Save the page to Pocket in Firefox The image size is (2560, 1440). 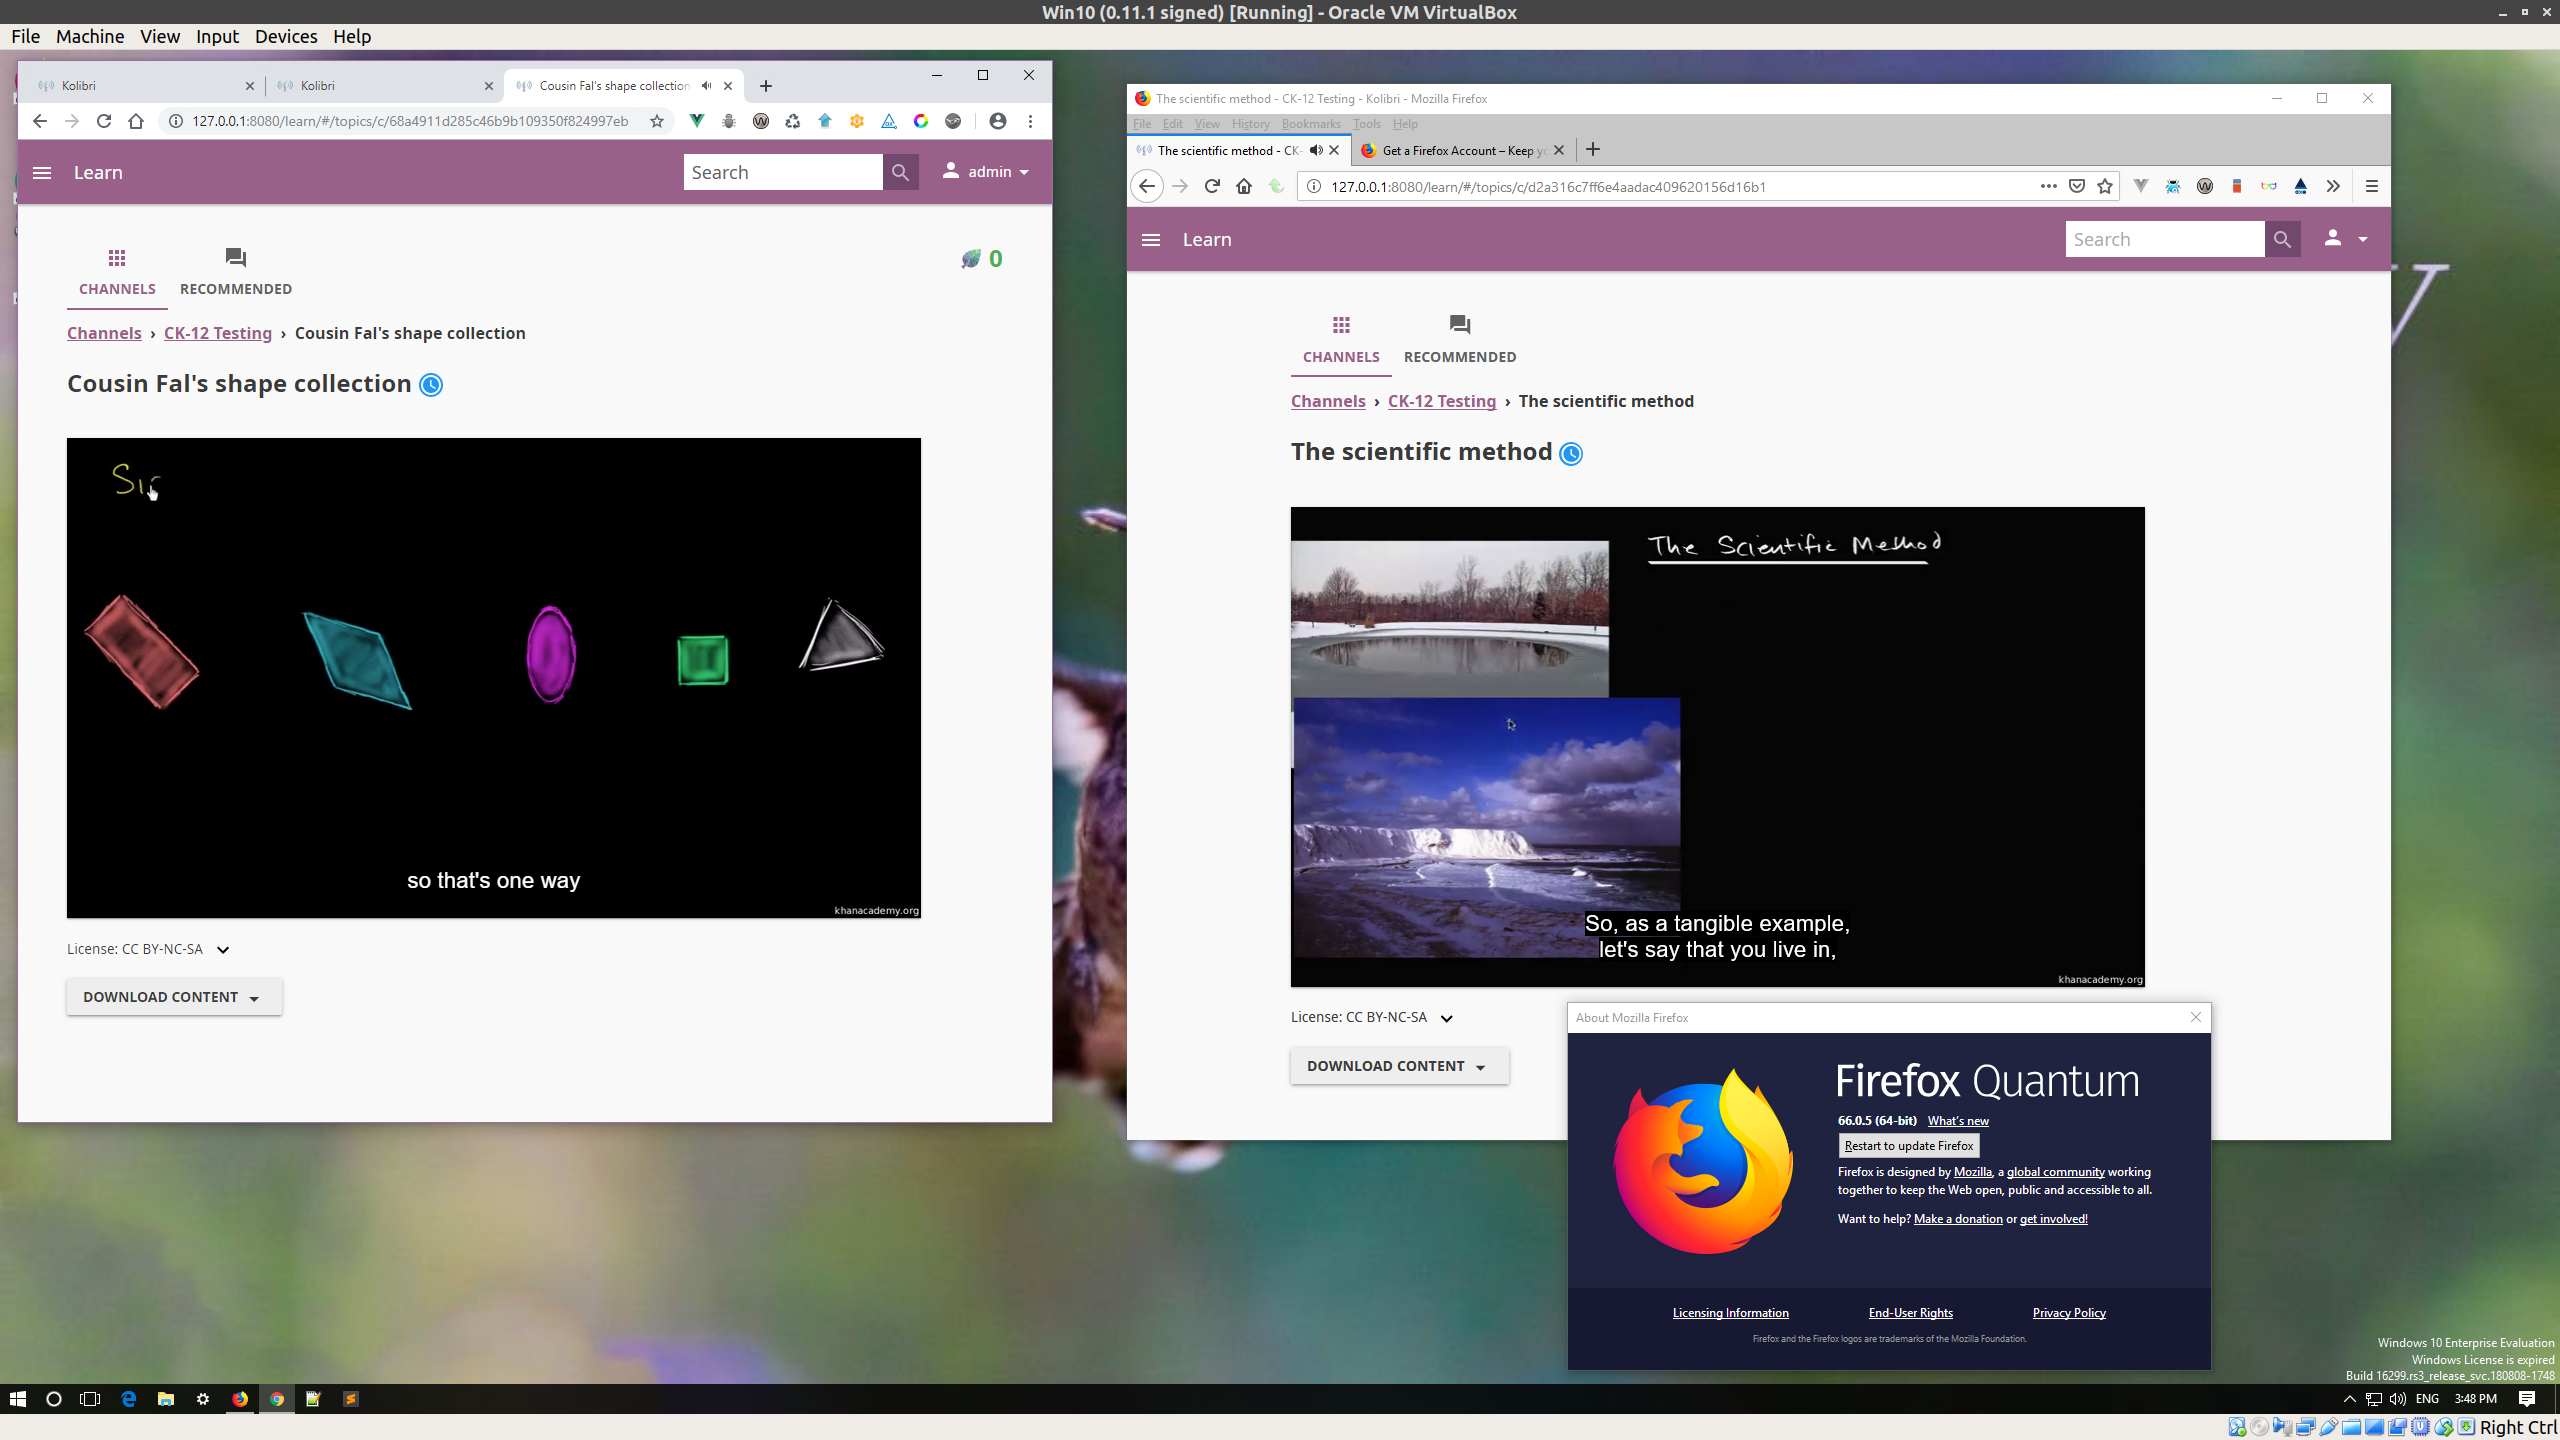[x=2077, y=186]
